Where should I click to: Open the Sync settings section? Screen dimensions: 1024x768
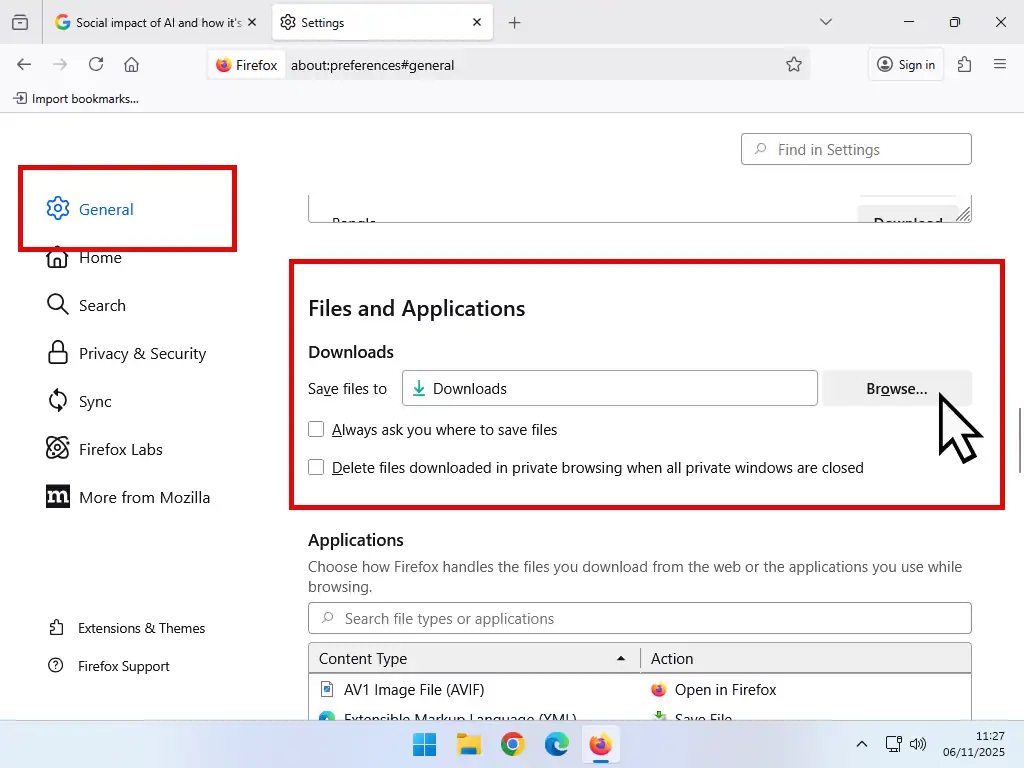pos(93,401)
